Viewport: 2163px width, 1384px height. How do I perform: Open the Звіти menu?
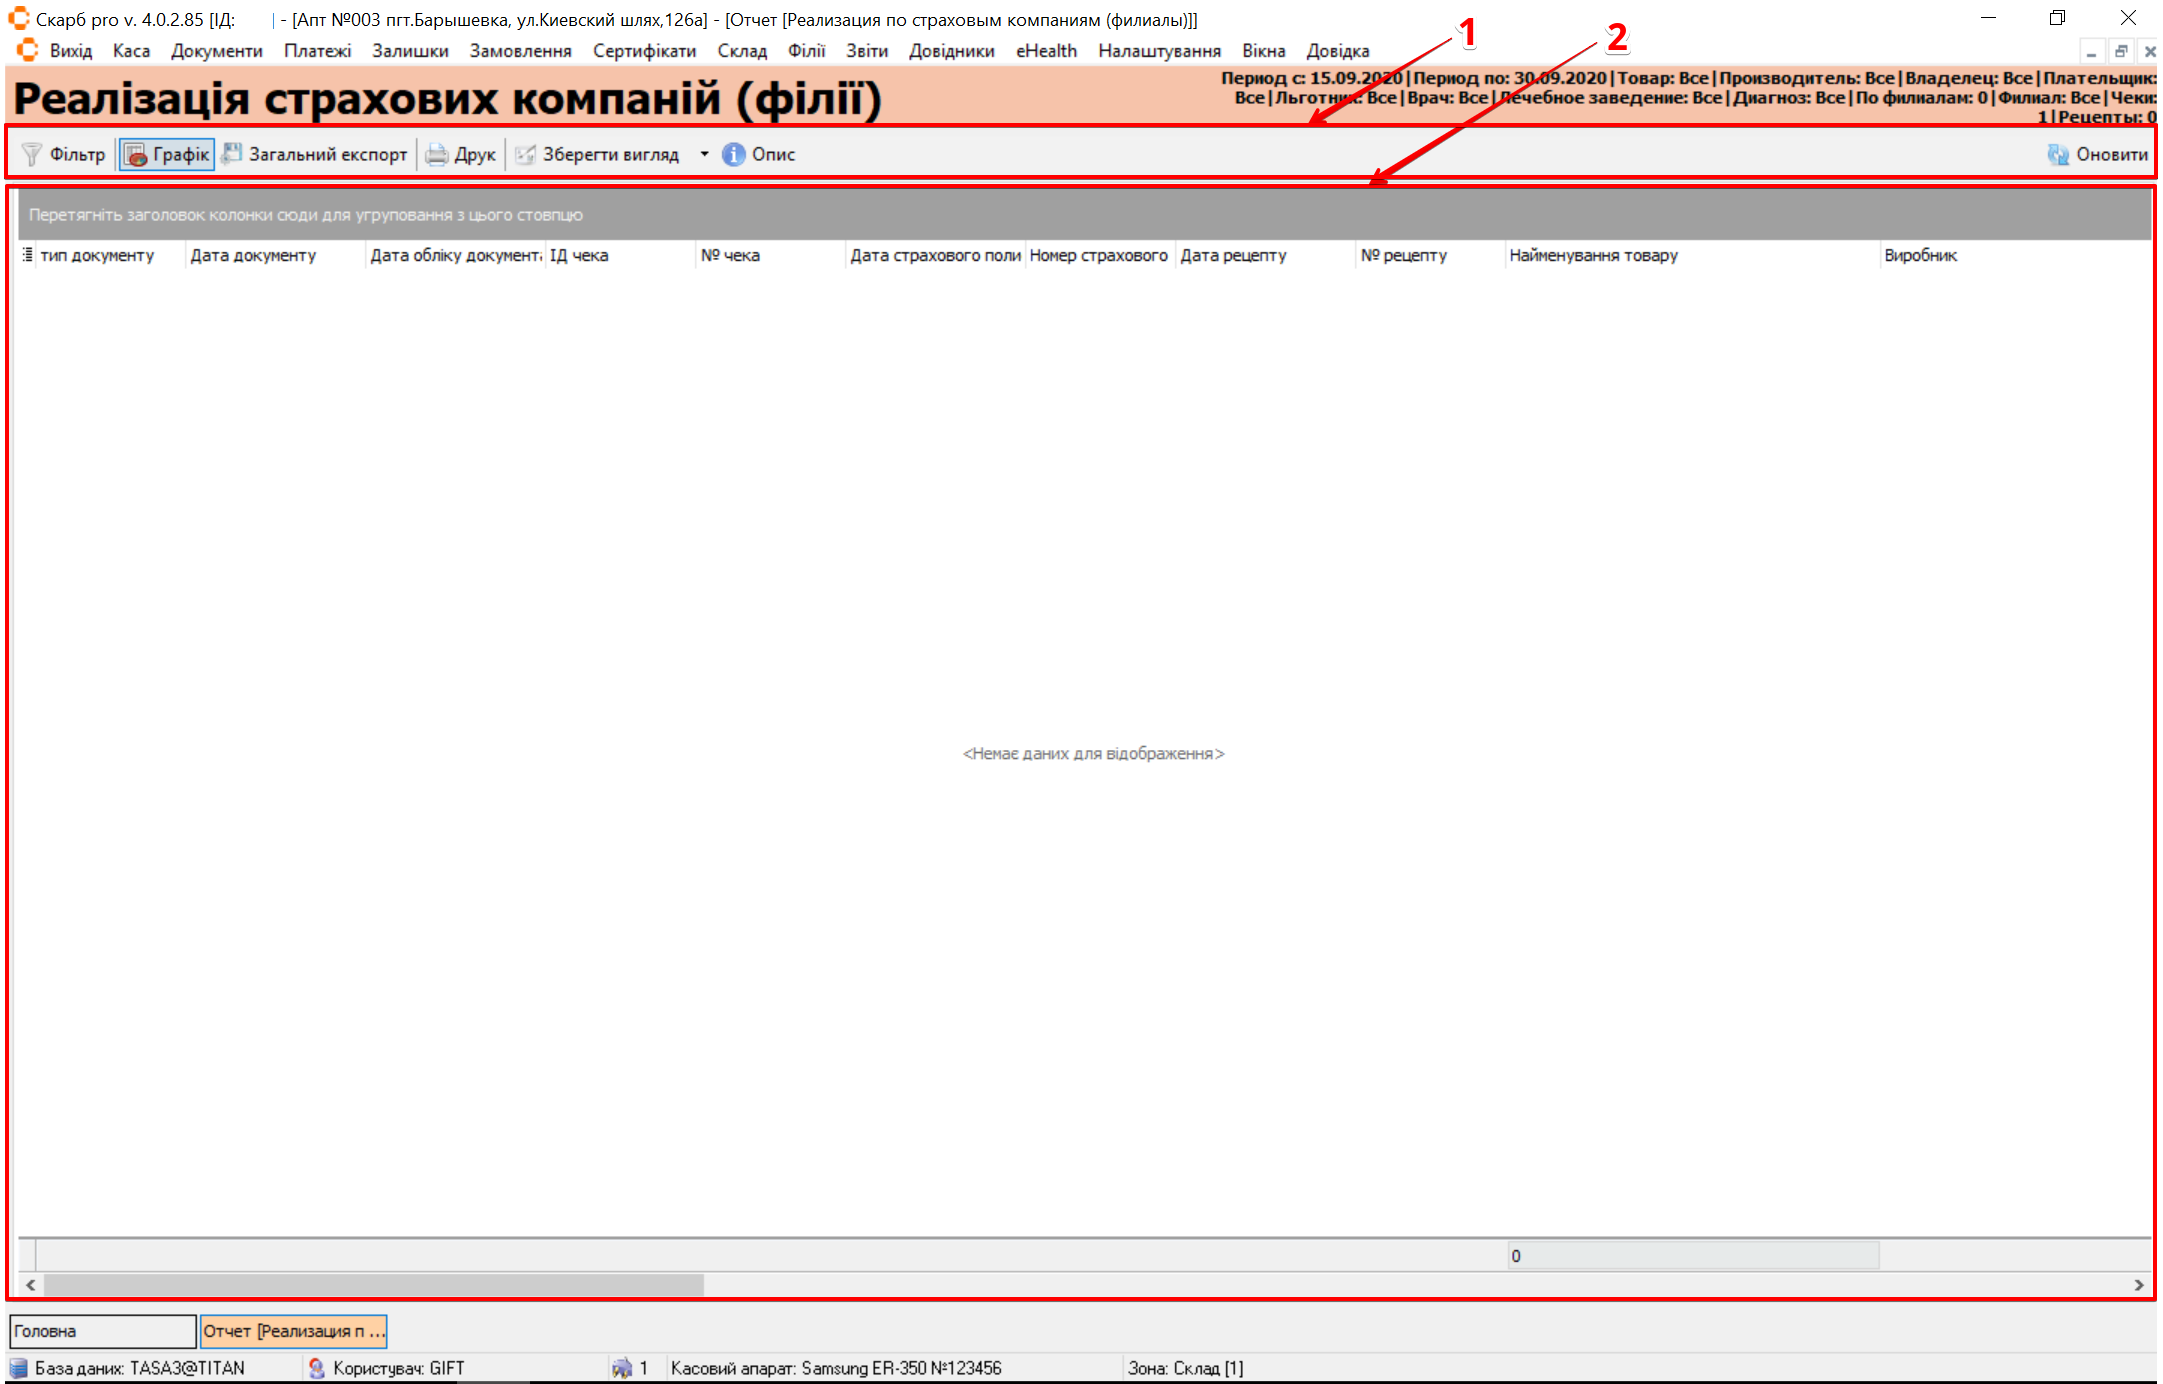(866, 51)
